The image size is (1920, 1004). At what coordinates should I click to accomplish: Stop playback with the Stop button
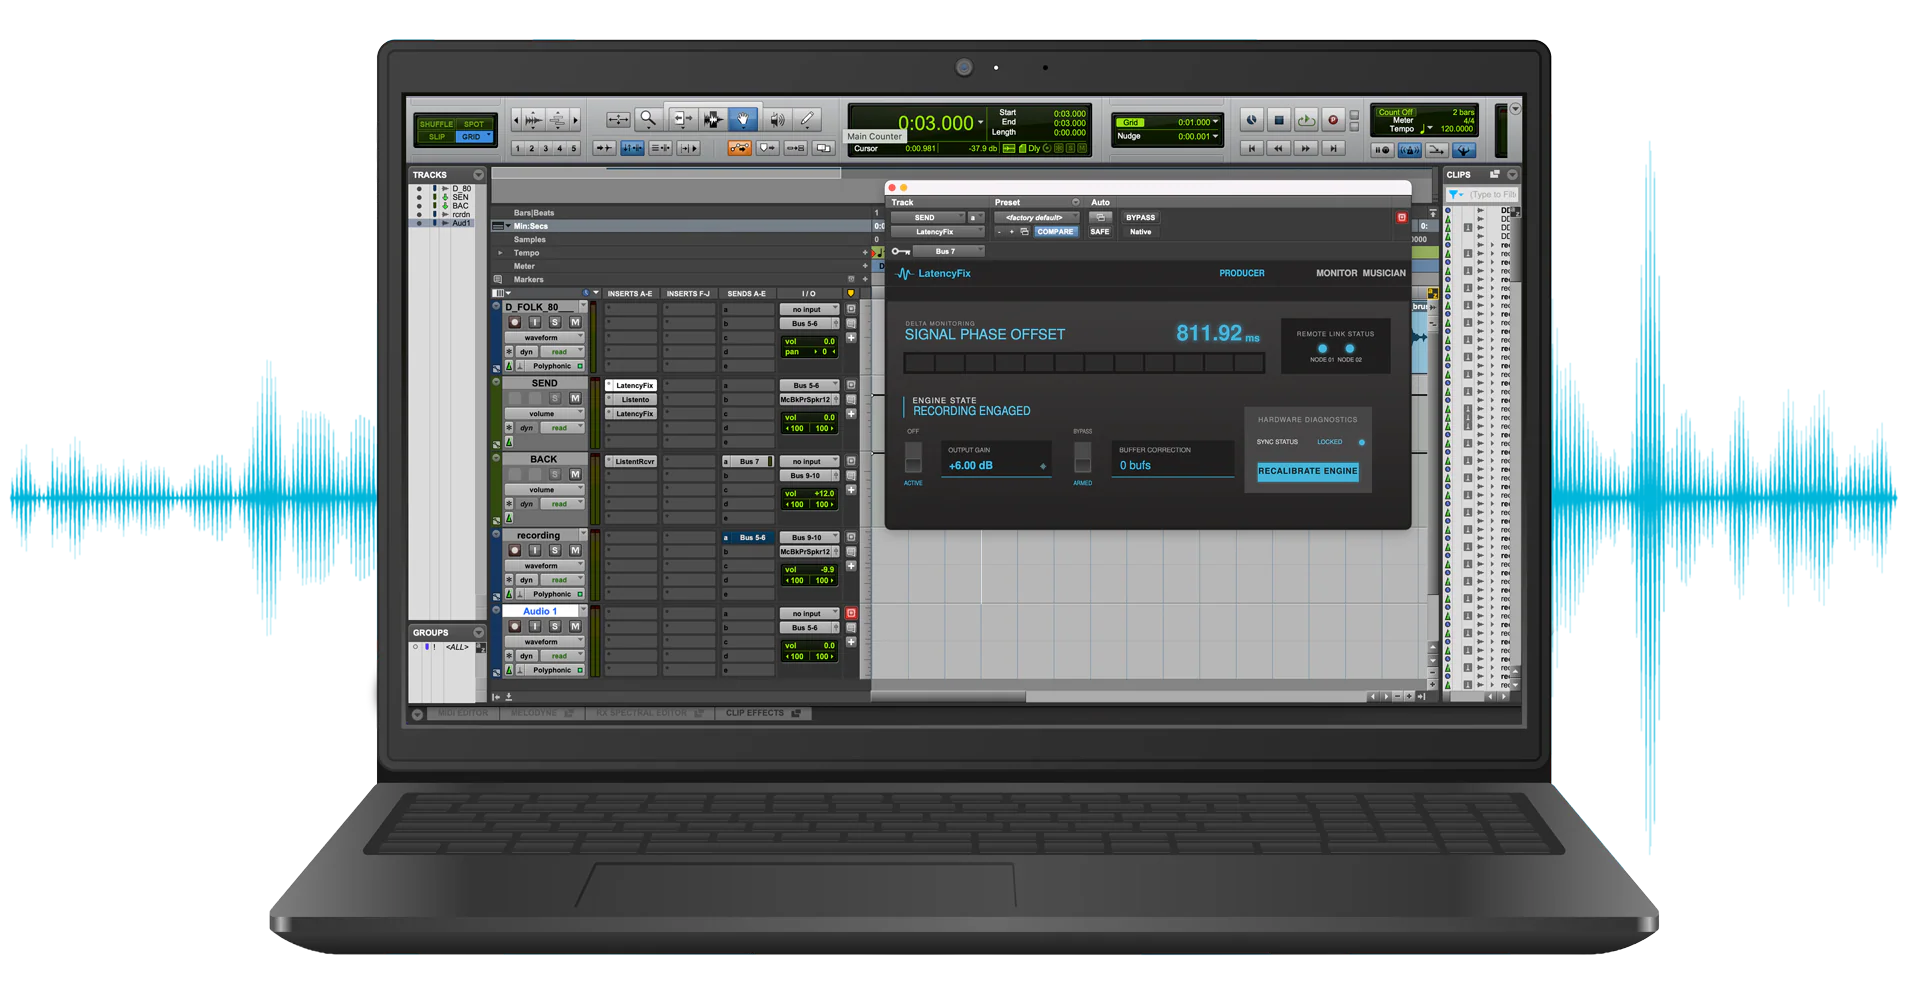pos(1279,120)
